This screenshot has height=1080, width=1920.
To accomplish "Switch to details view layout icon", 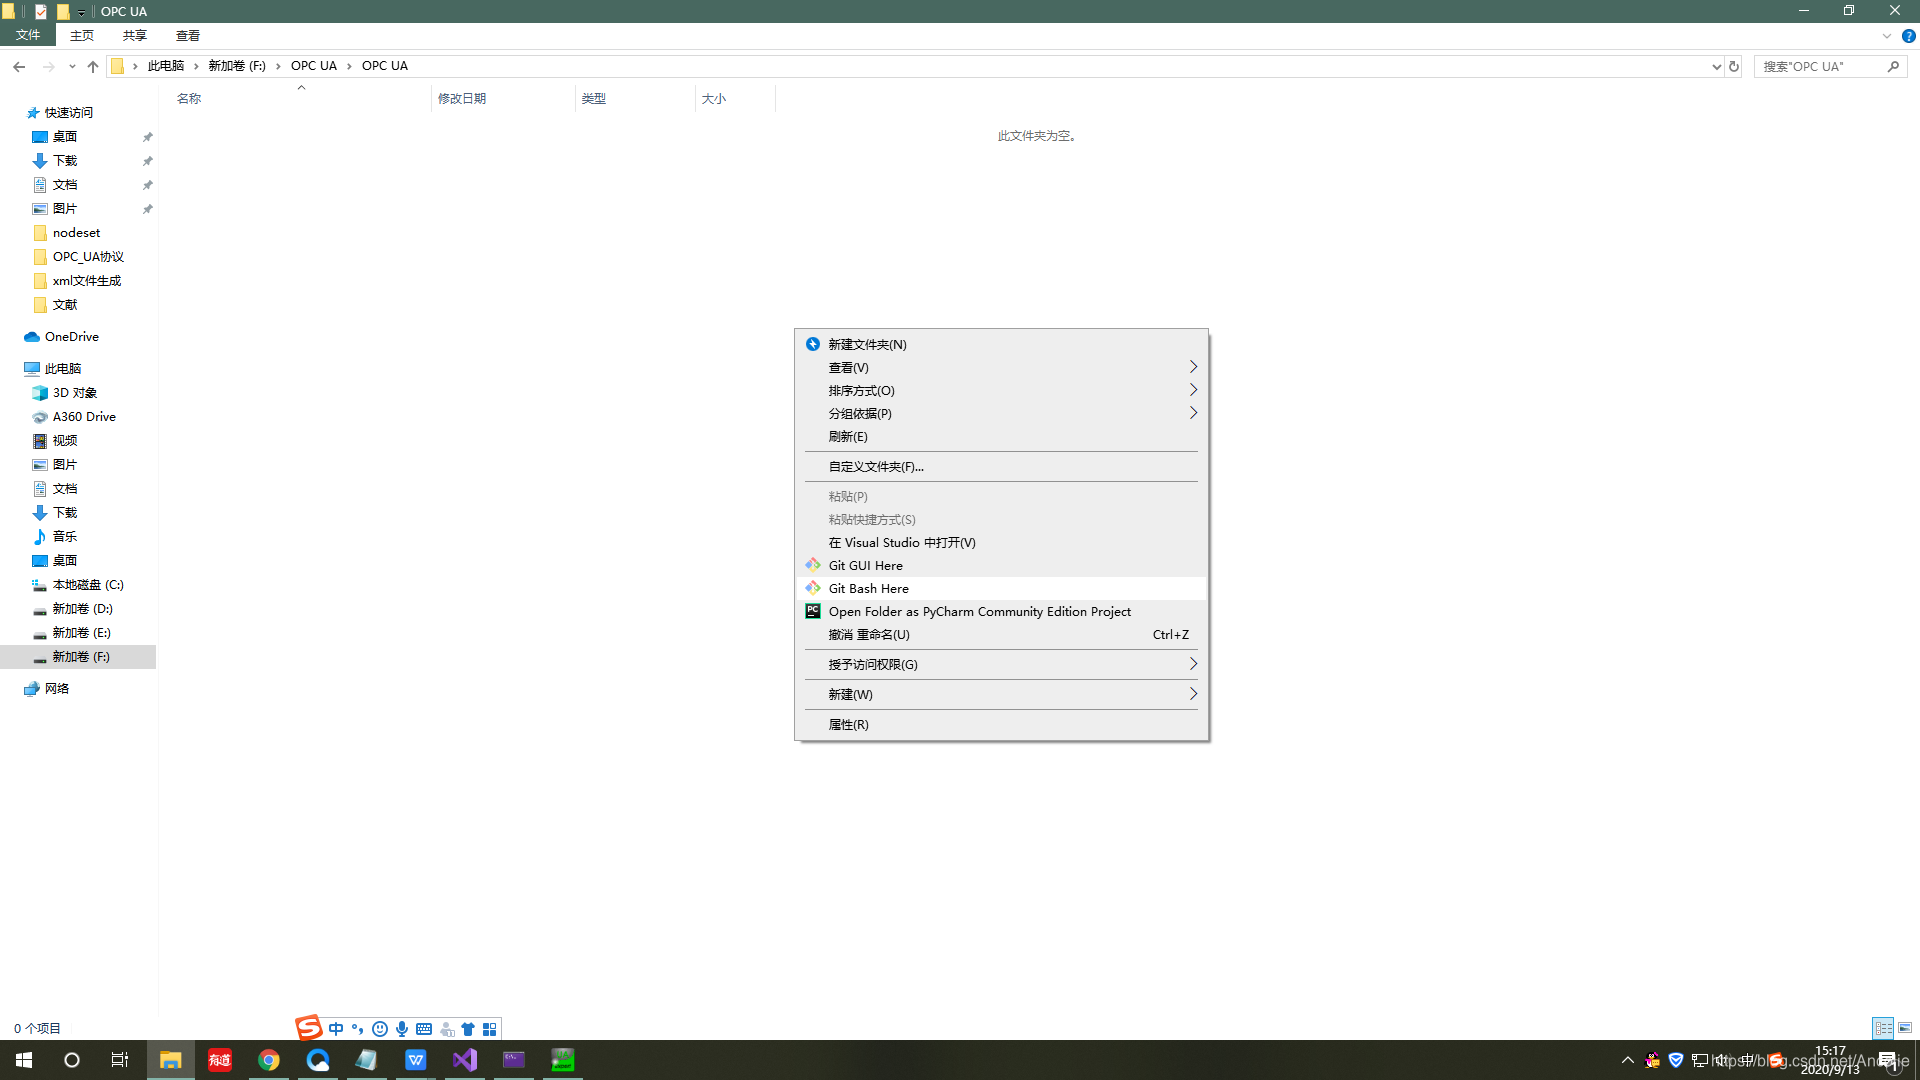I will [x=1883, y=1028].
